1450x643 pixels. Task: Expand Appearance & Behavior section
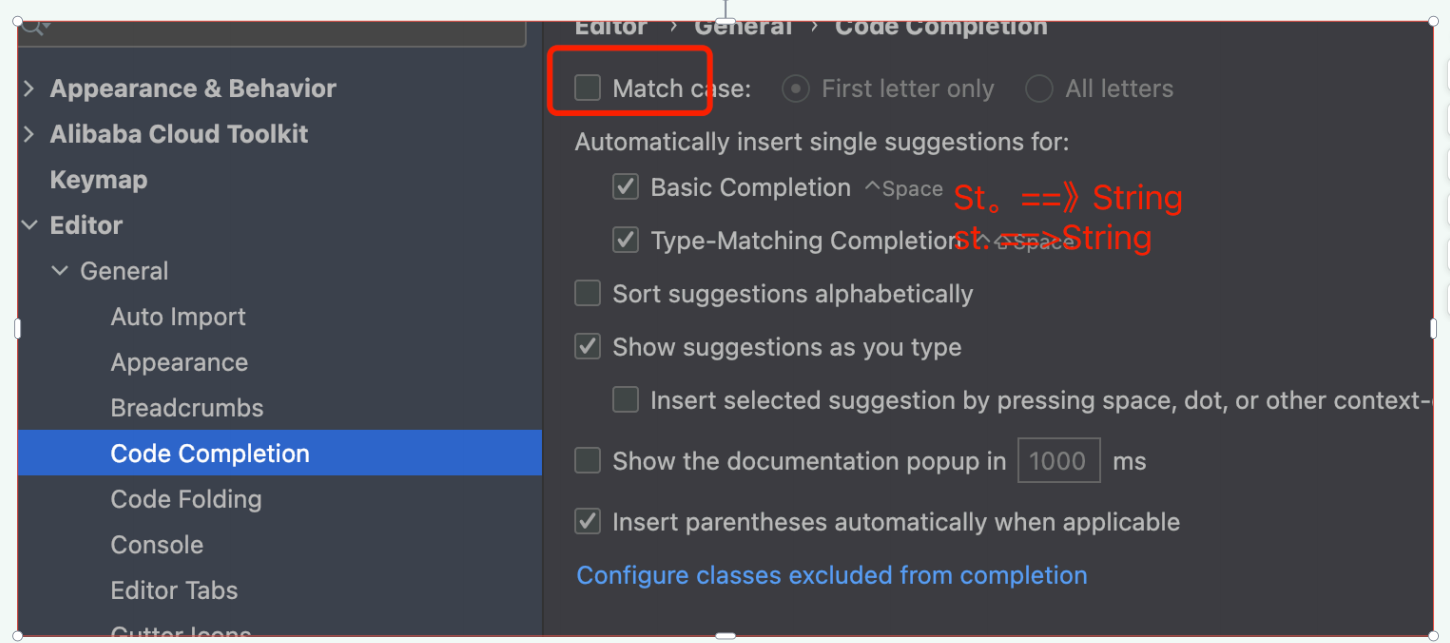29,88
